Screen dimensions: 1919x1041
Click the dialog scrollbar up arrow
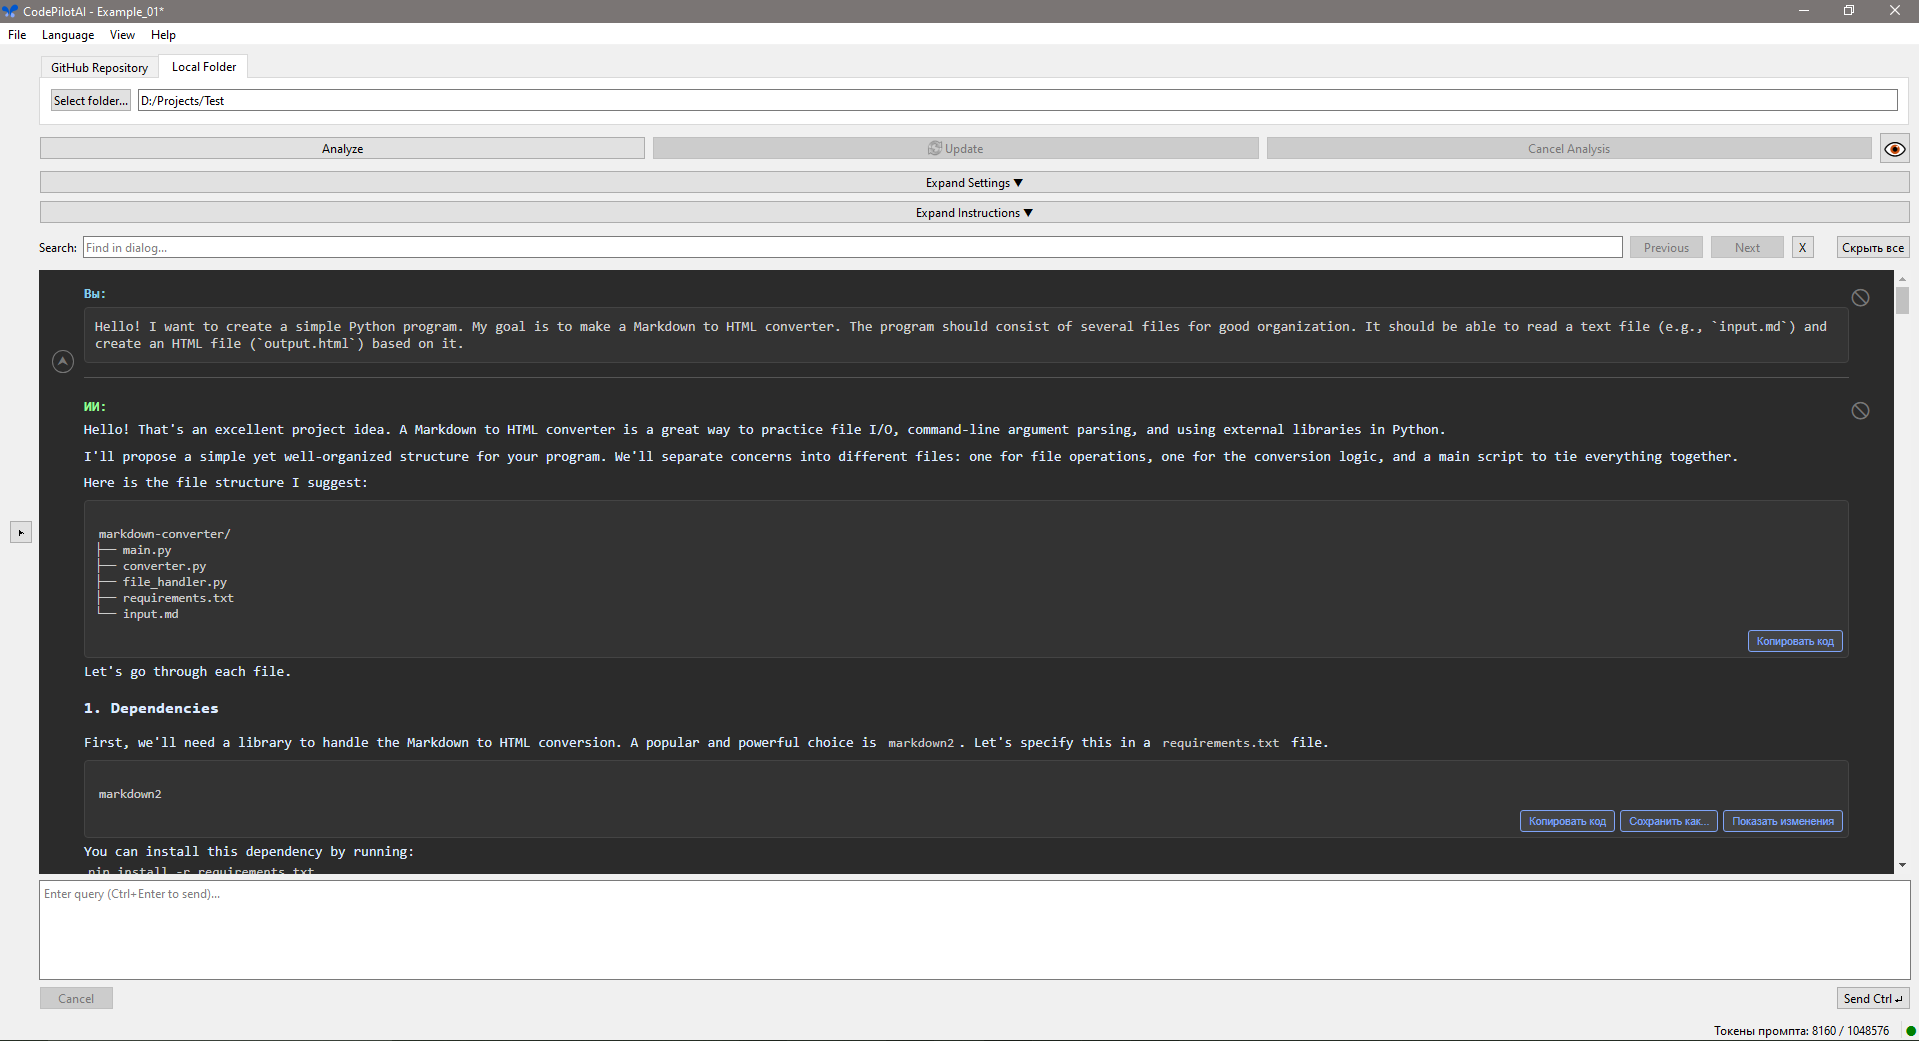click(x=1902, y=279)
